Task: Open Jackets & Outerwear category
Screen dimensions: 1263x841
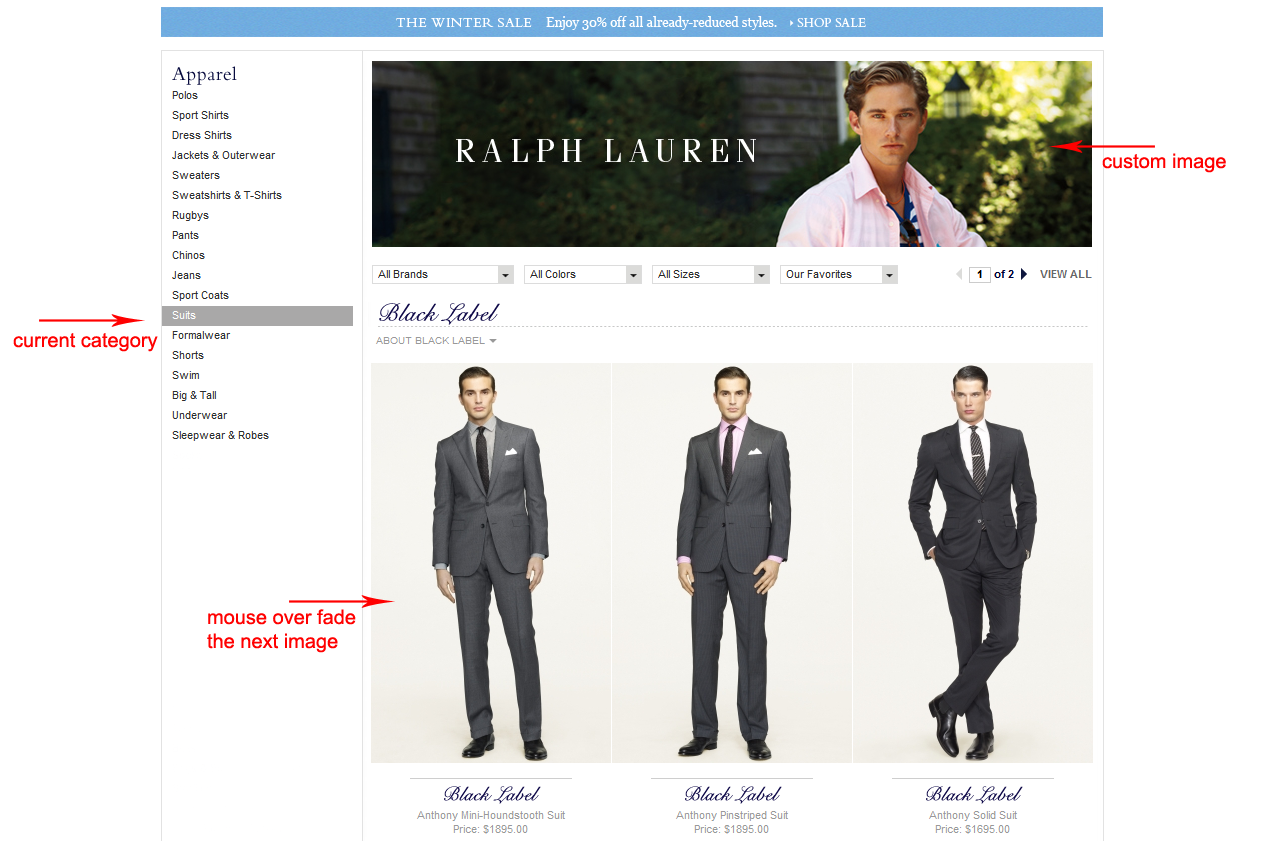Action: (223, 155)
